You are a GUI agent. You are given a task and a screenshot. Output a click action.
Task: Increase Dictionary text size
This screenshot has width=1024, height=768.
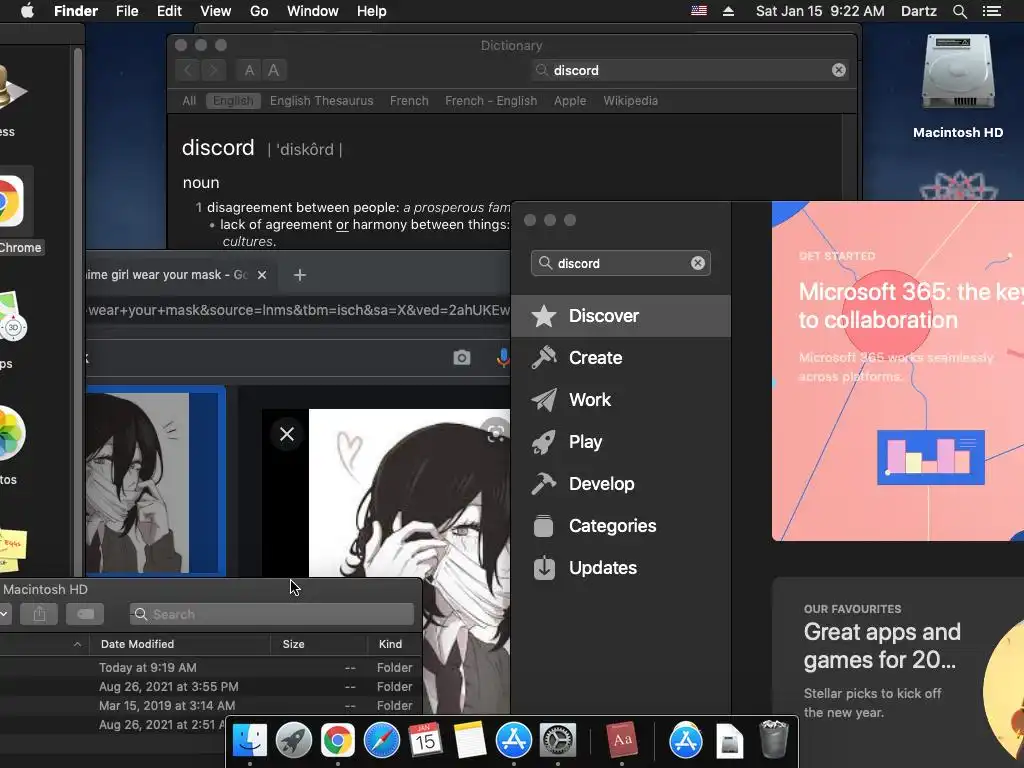[x=274, y=70]
